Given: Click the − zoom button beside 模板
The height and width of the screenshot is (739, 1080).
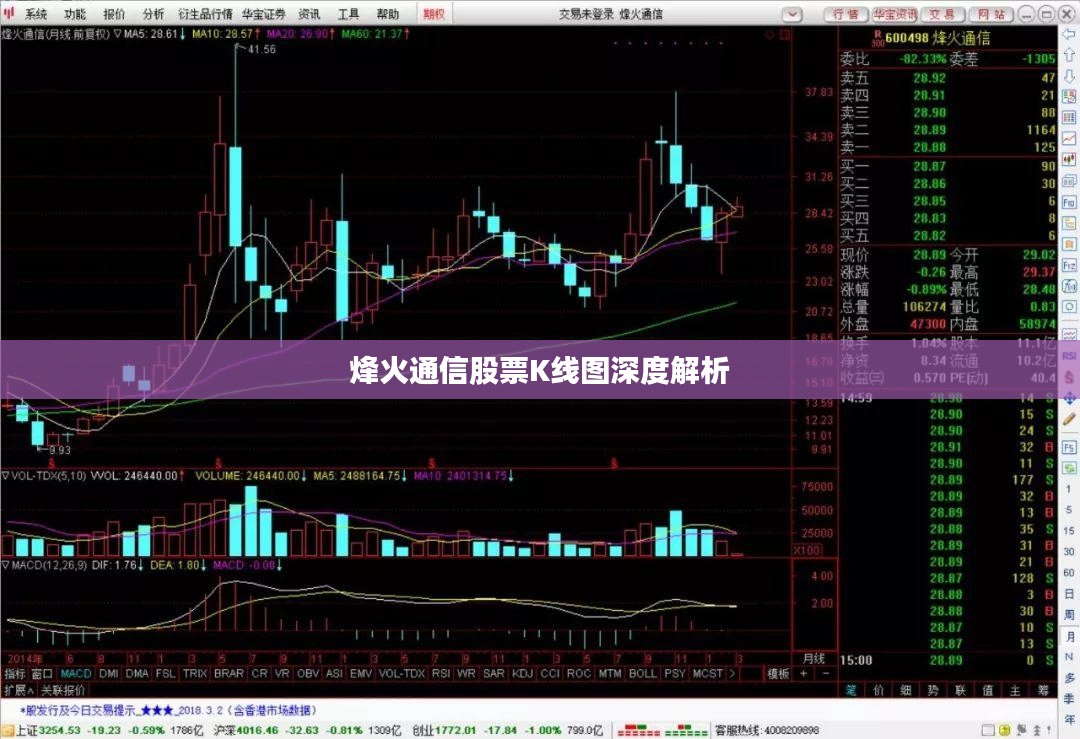Looking at the screenshot, I should (x=826, y=674).
